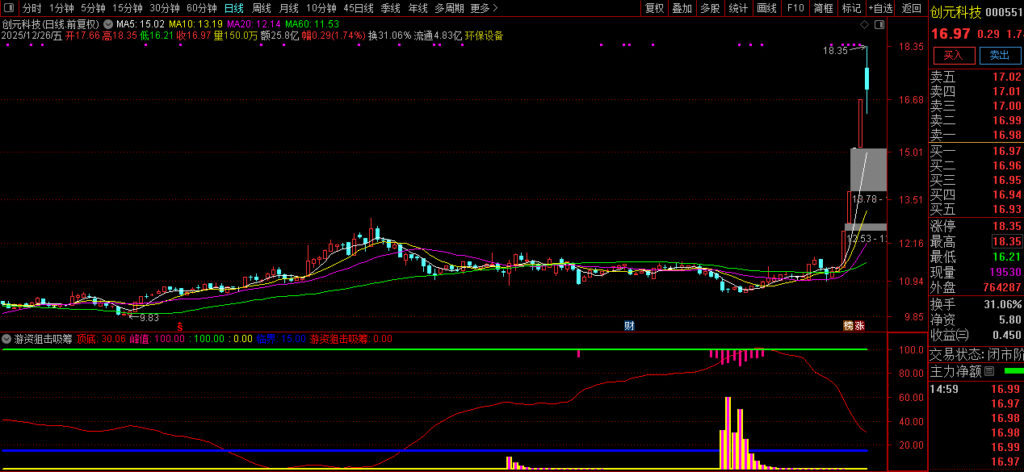Expand the 创元科技 main chart indicator dropdown
1024x472 pixels.
[107, 23]
